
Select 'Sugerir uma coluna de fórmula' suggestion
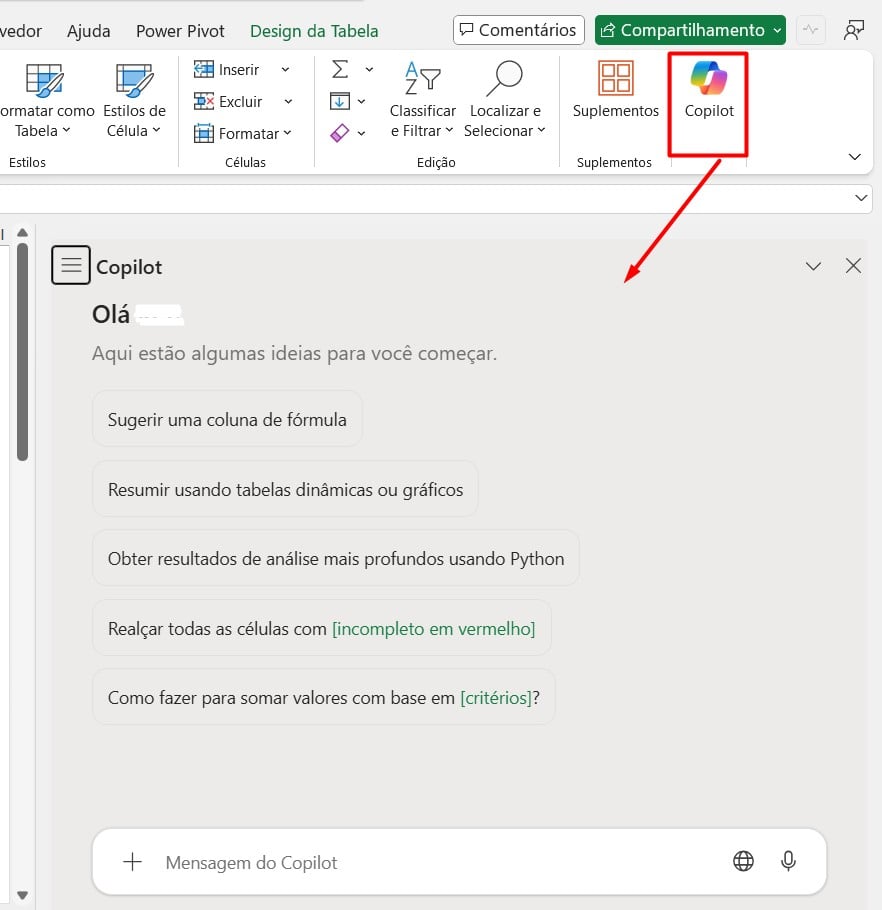(x=227, y=419)
